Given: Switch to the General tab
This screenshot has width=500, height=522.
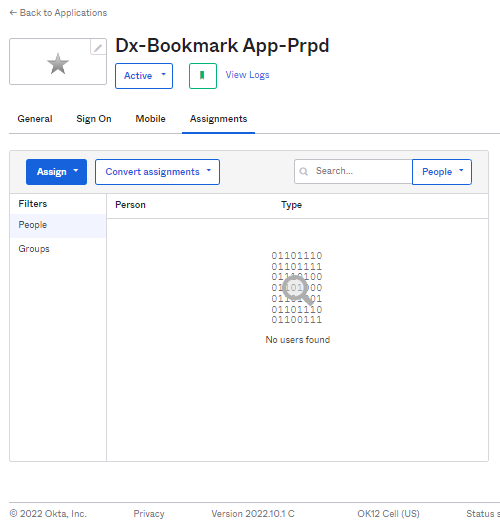Looking at the screenshot, I should click(x=35, y=119).
